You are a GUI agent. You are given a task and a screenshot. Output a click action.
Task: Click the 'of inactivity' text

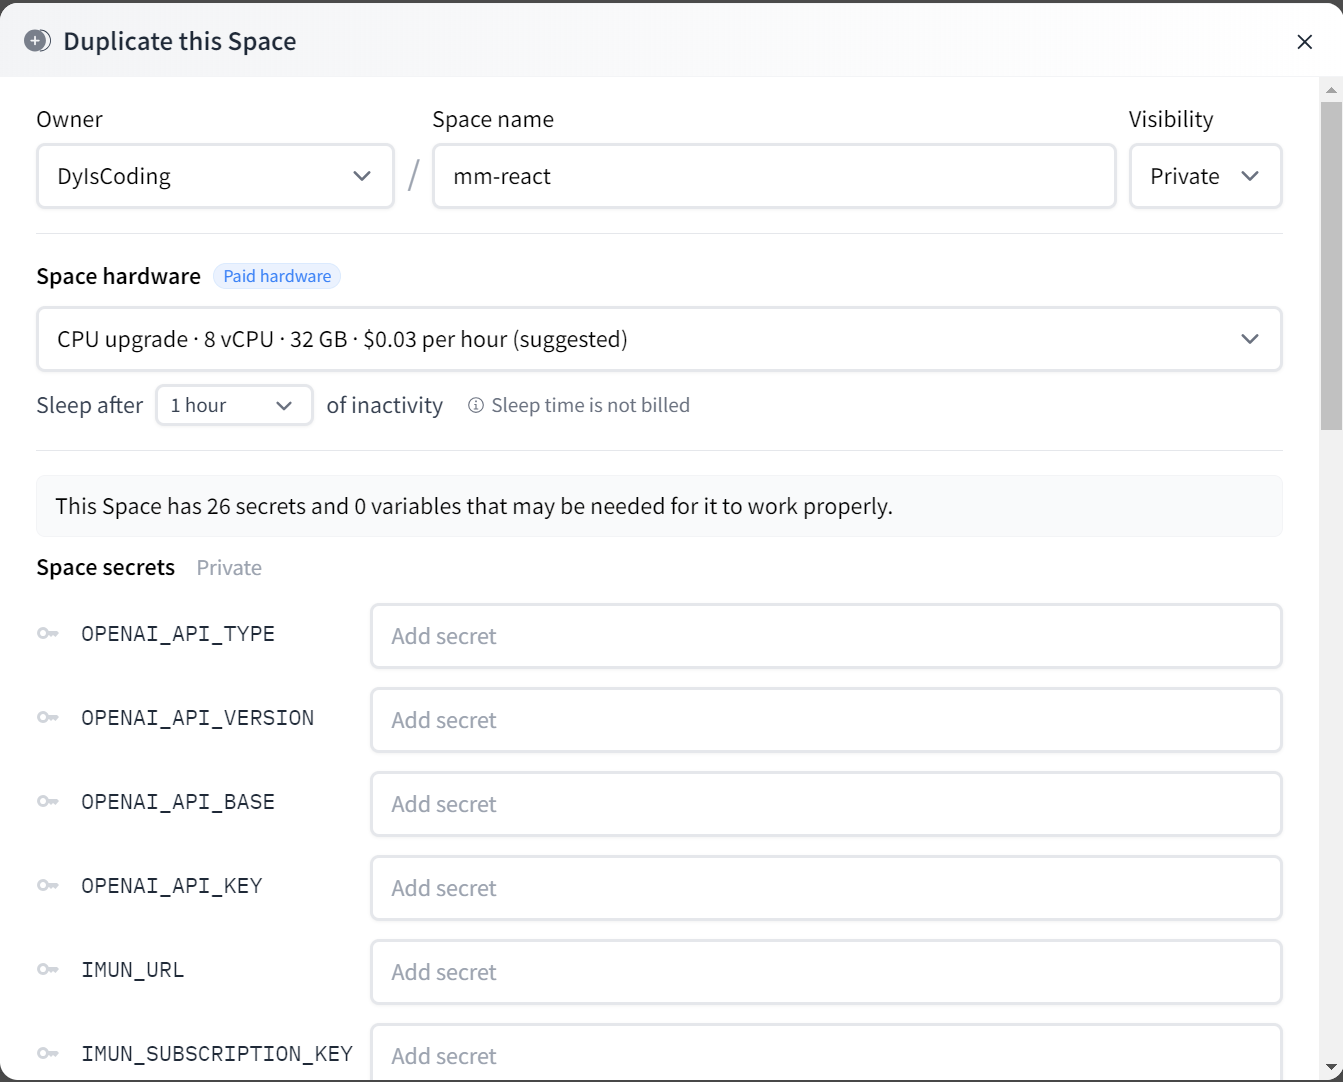click(x=385, y=405)
